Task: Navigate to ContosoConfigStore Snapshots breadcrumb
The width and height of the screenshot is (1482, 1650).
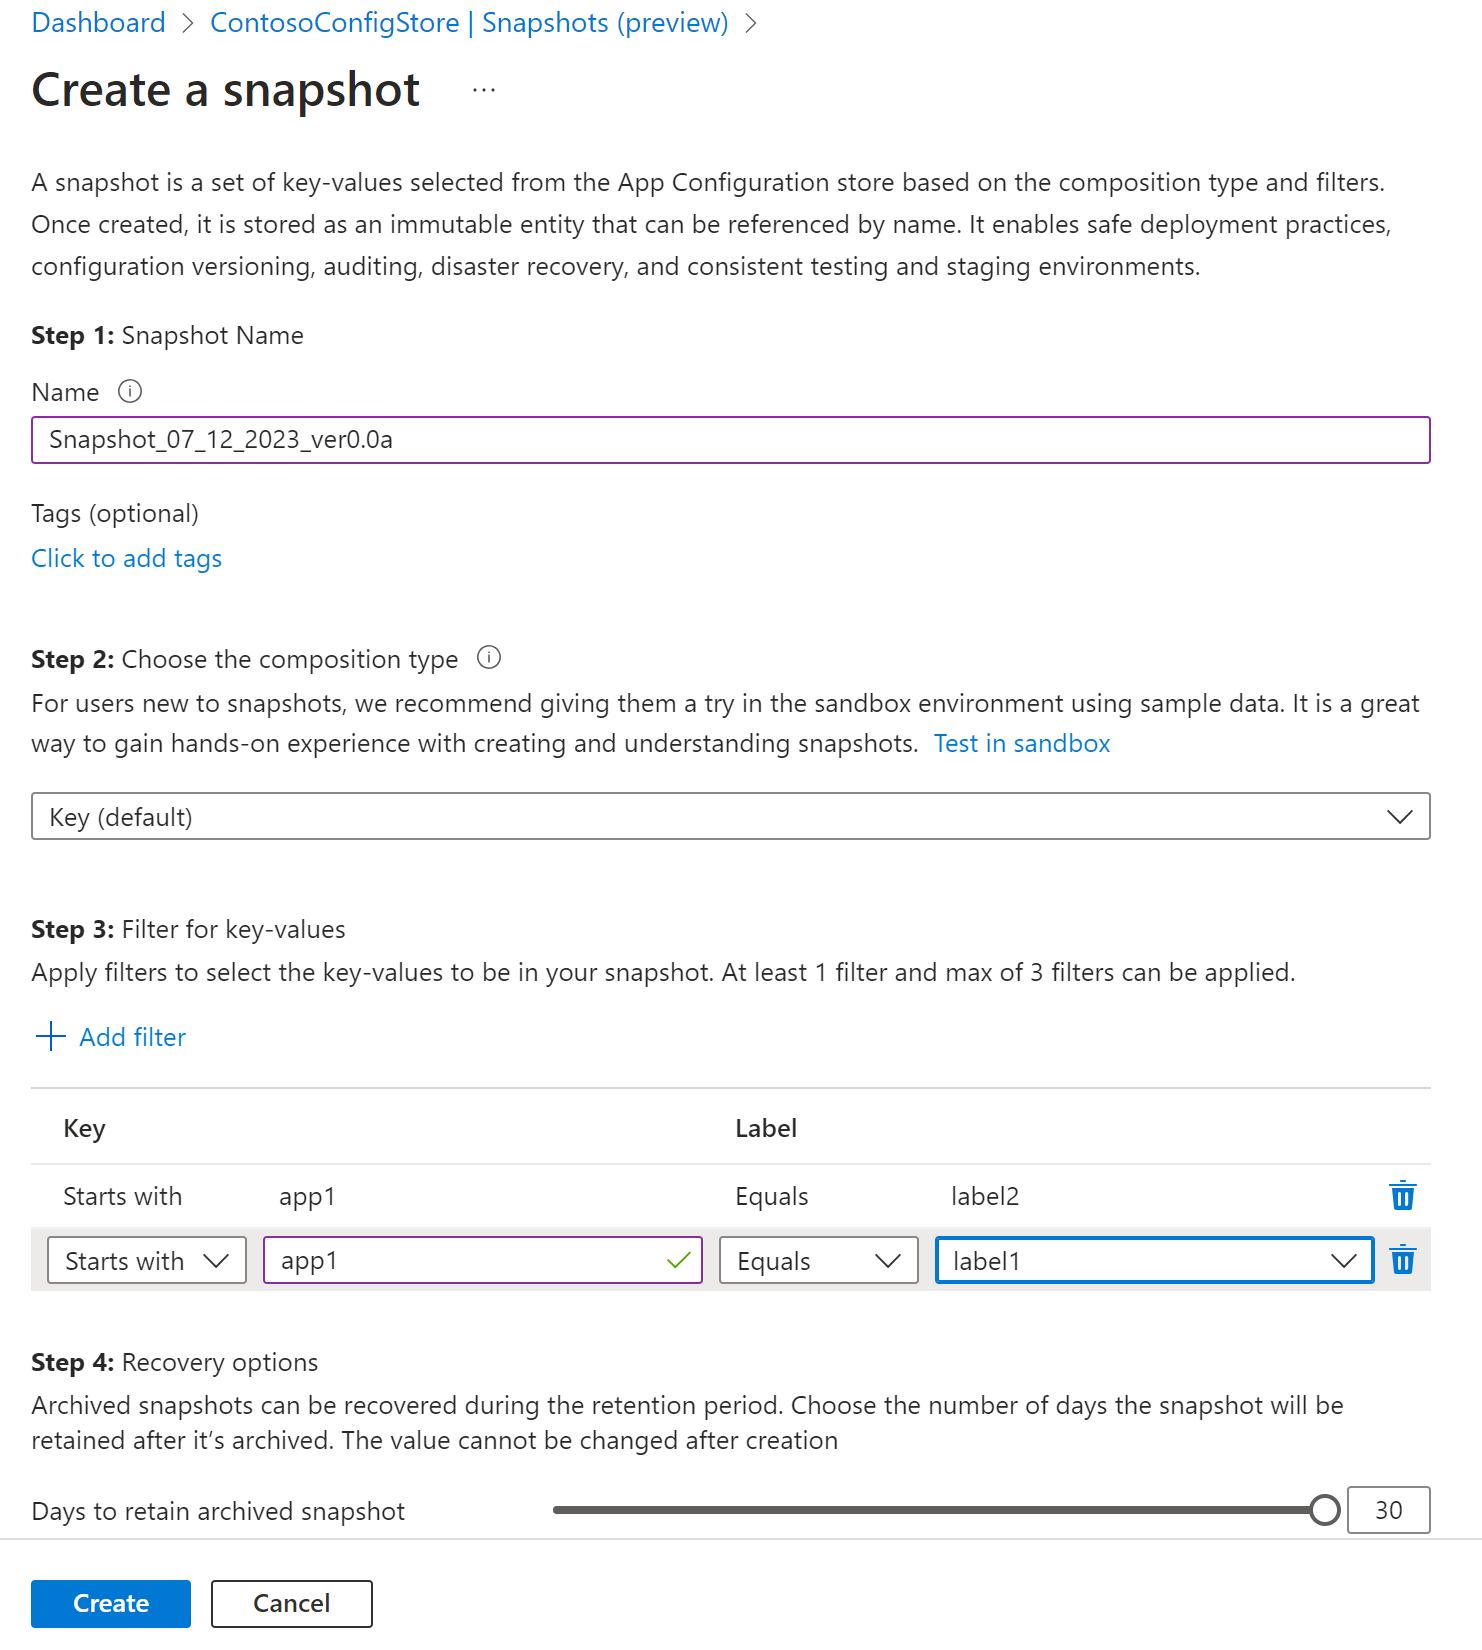Action: (469, 22)
